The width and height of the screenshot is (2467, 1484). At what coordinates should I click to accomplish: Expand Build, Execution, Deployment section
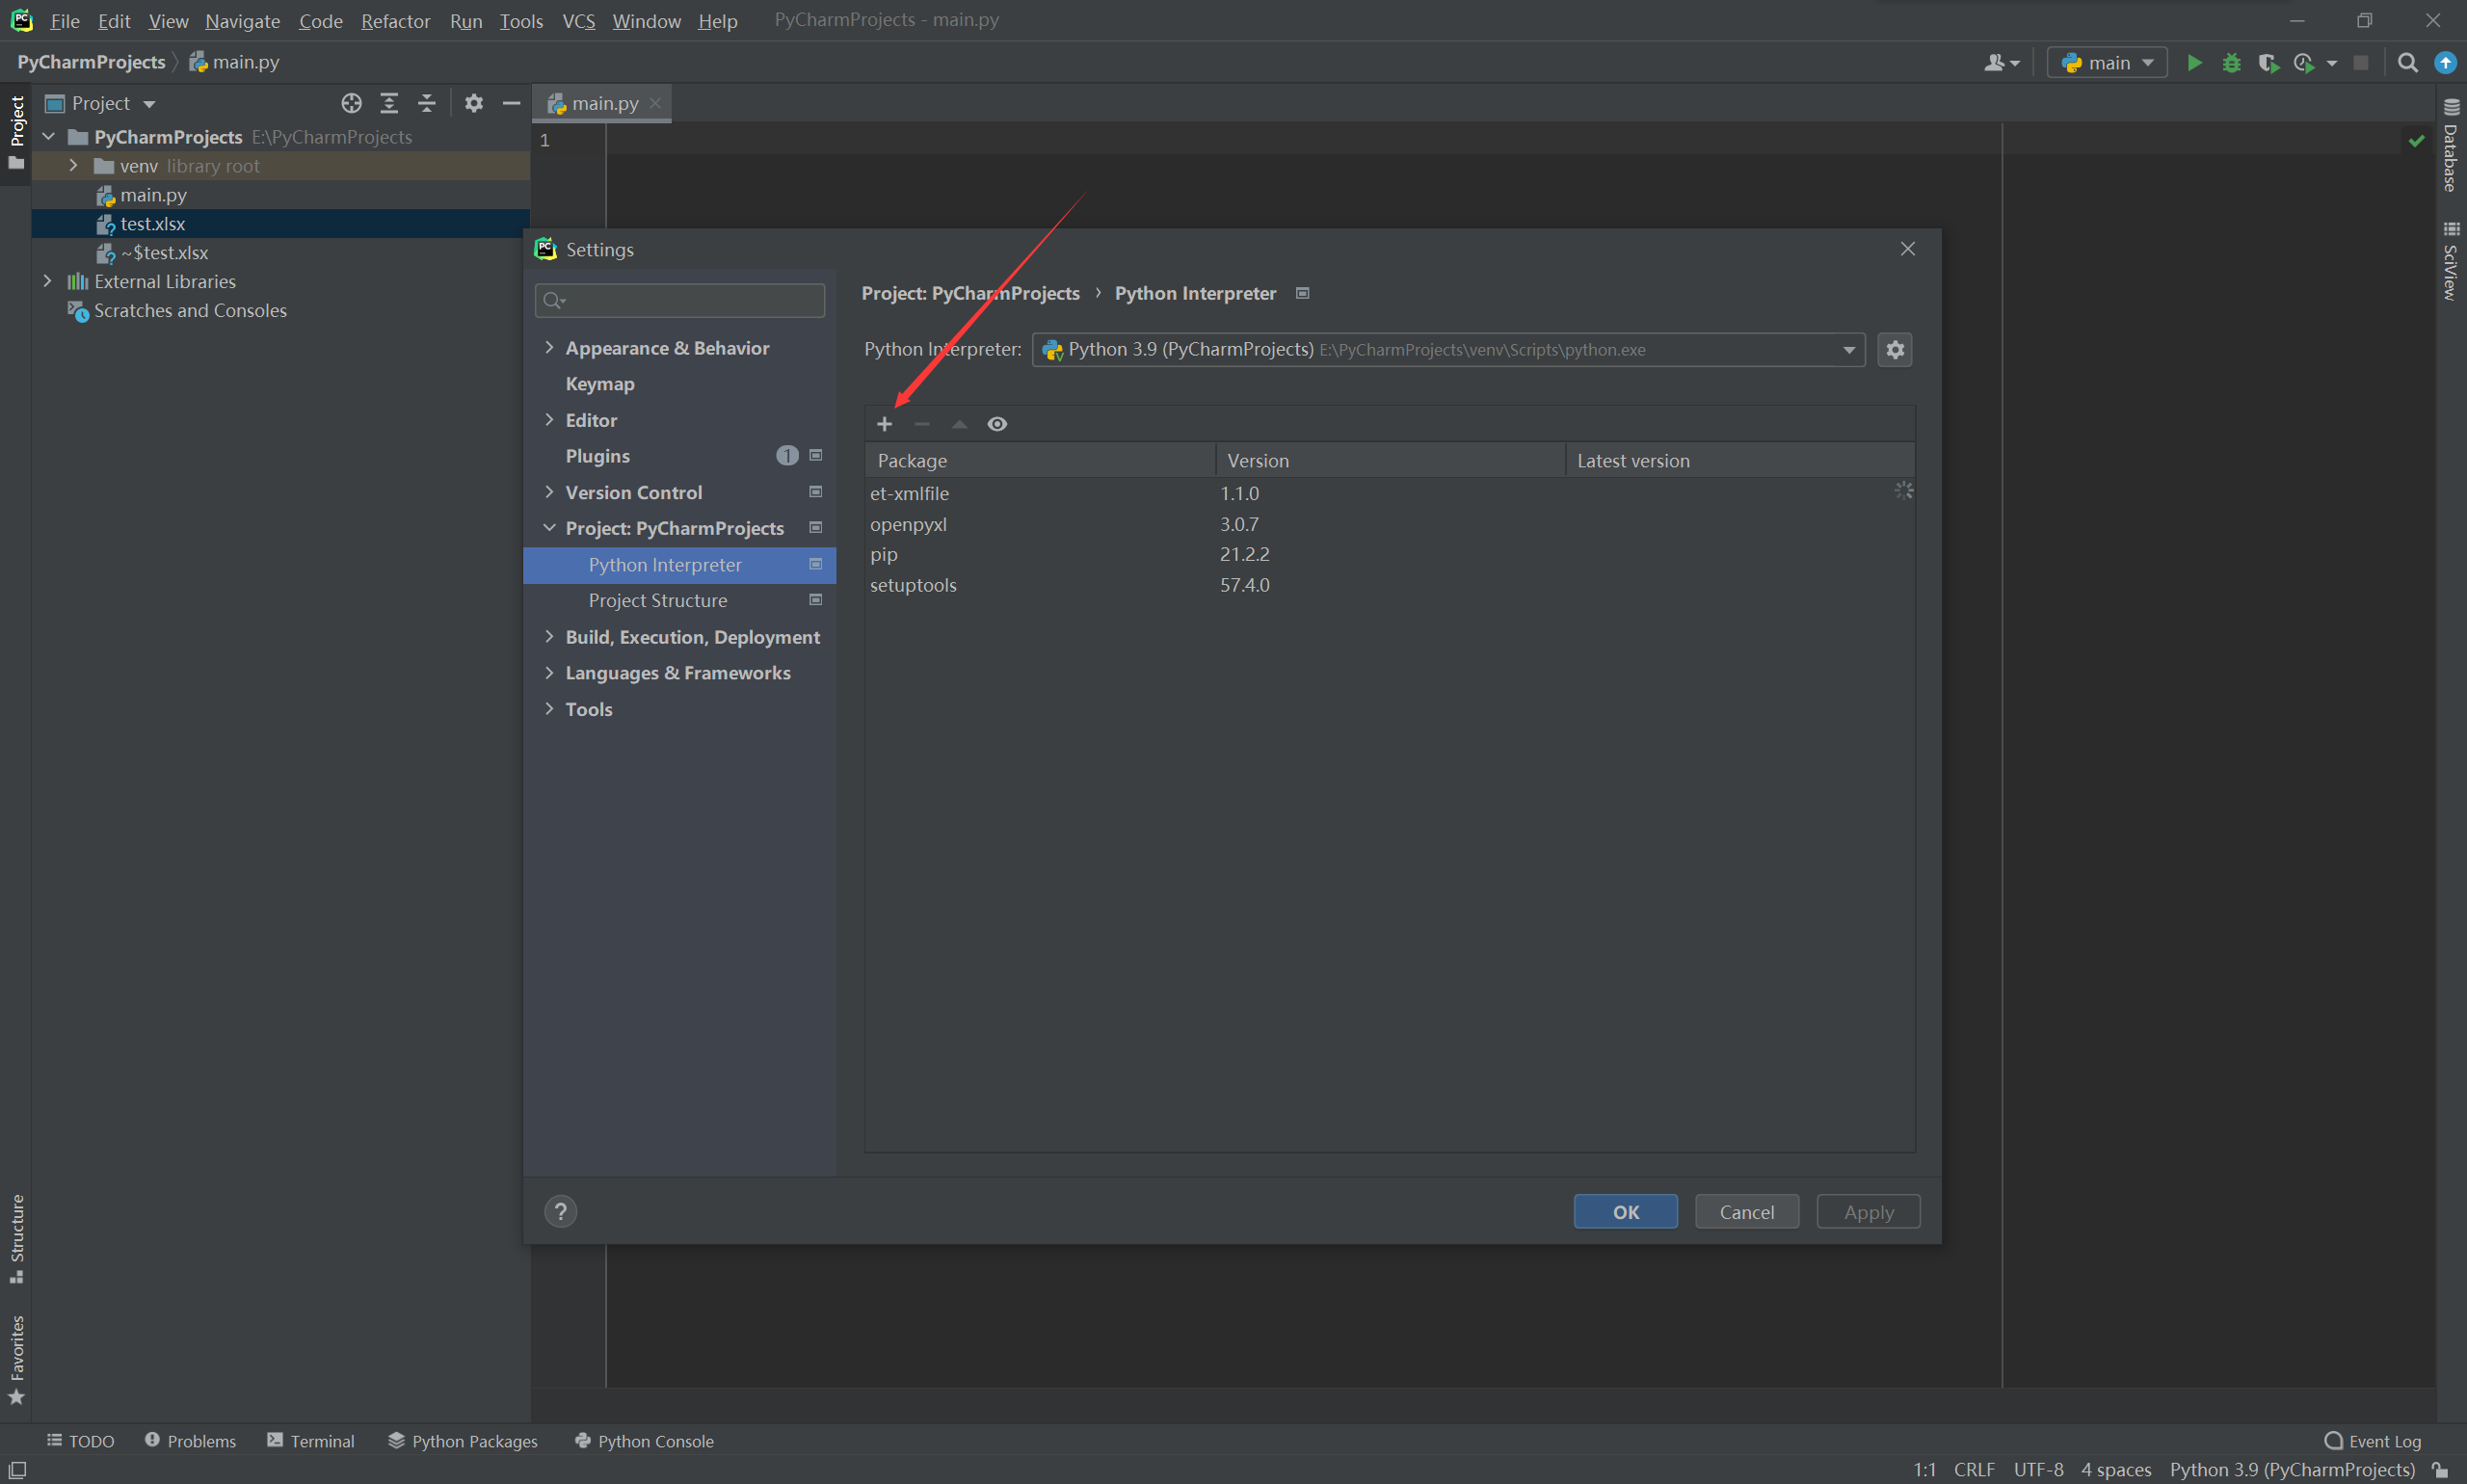tap(549, 636)
